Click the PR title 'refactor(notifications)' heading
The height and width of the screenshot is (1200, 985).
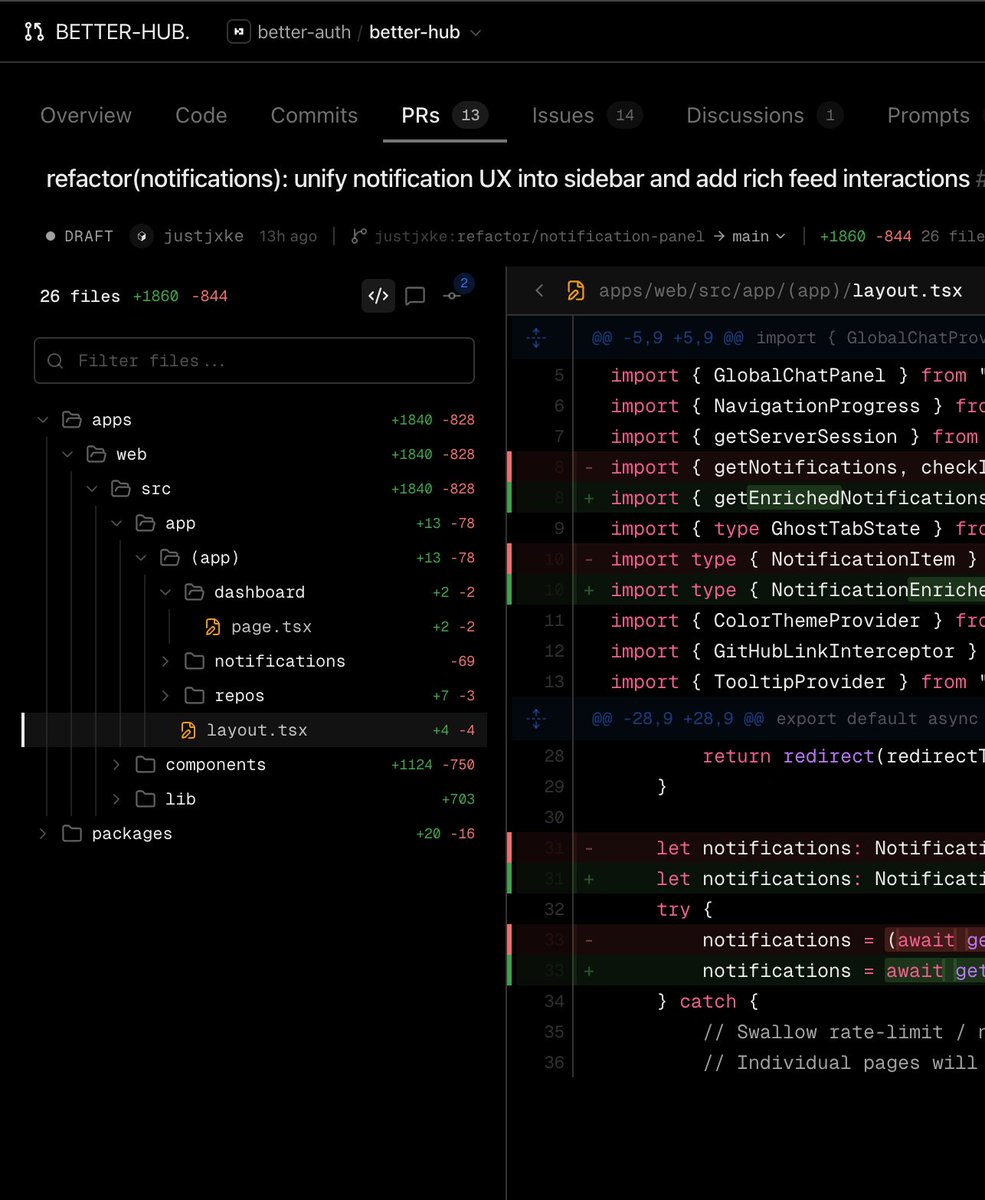(x=508, y=179)
